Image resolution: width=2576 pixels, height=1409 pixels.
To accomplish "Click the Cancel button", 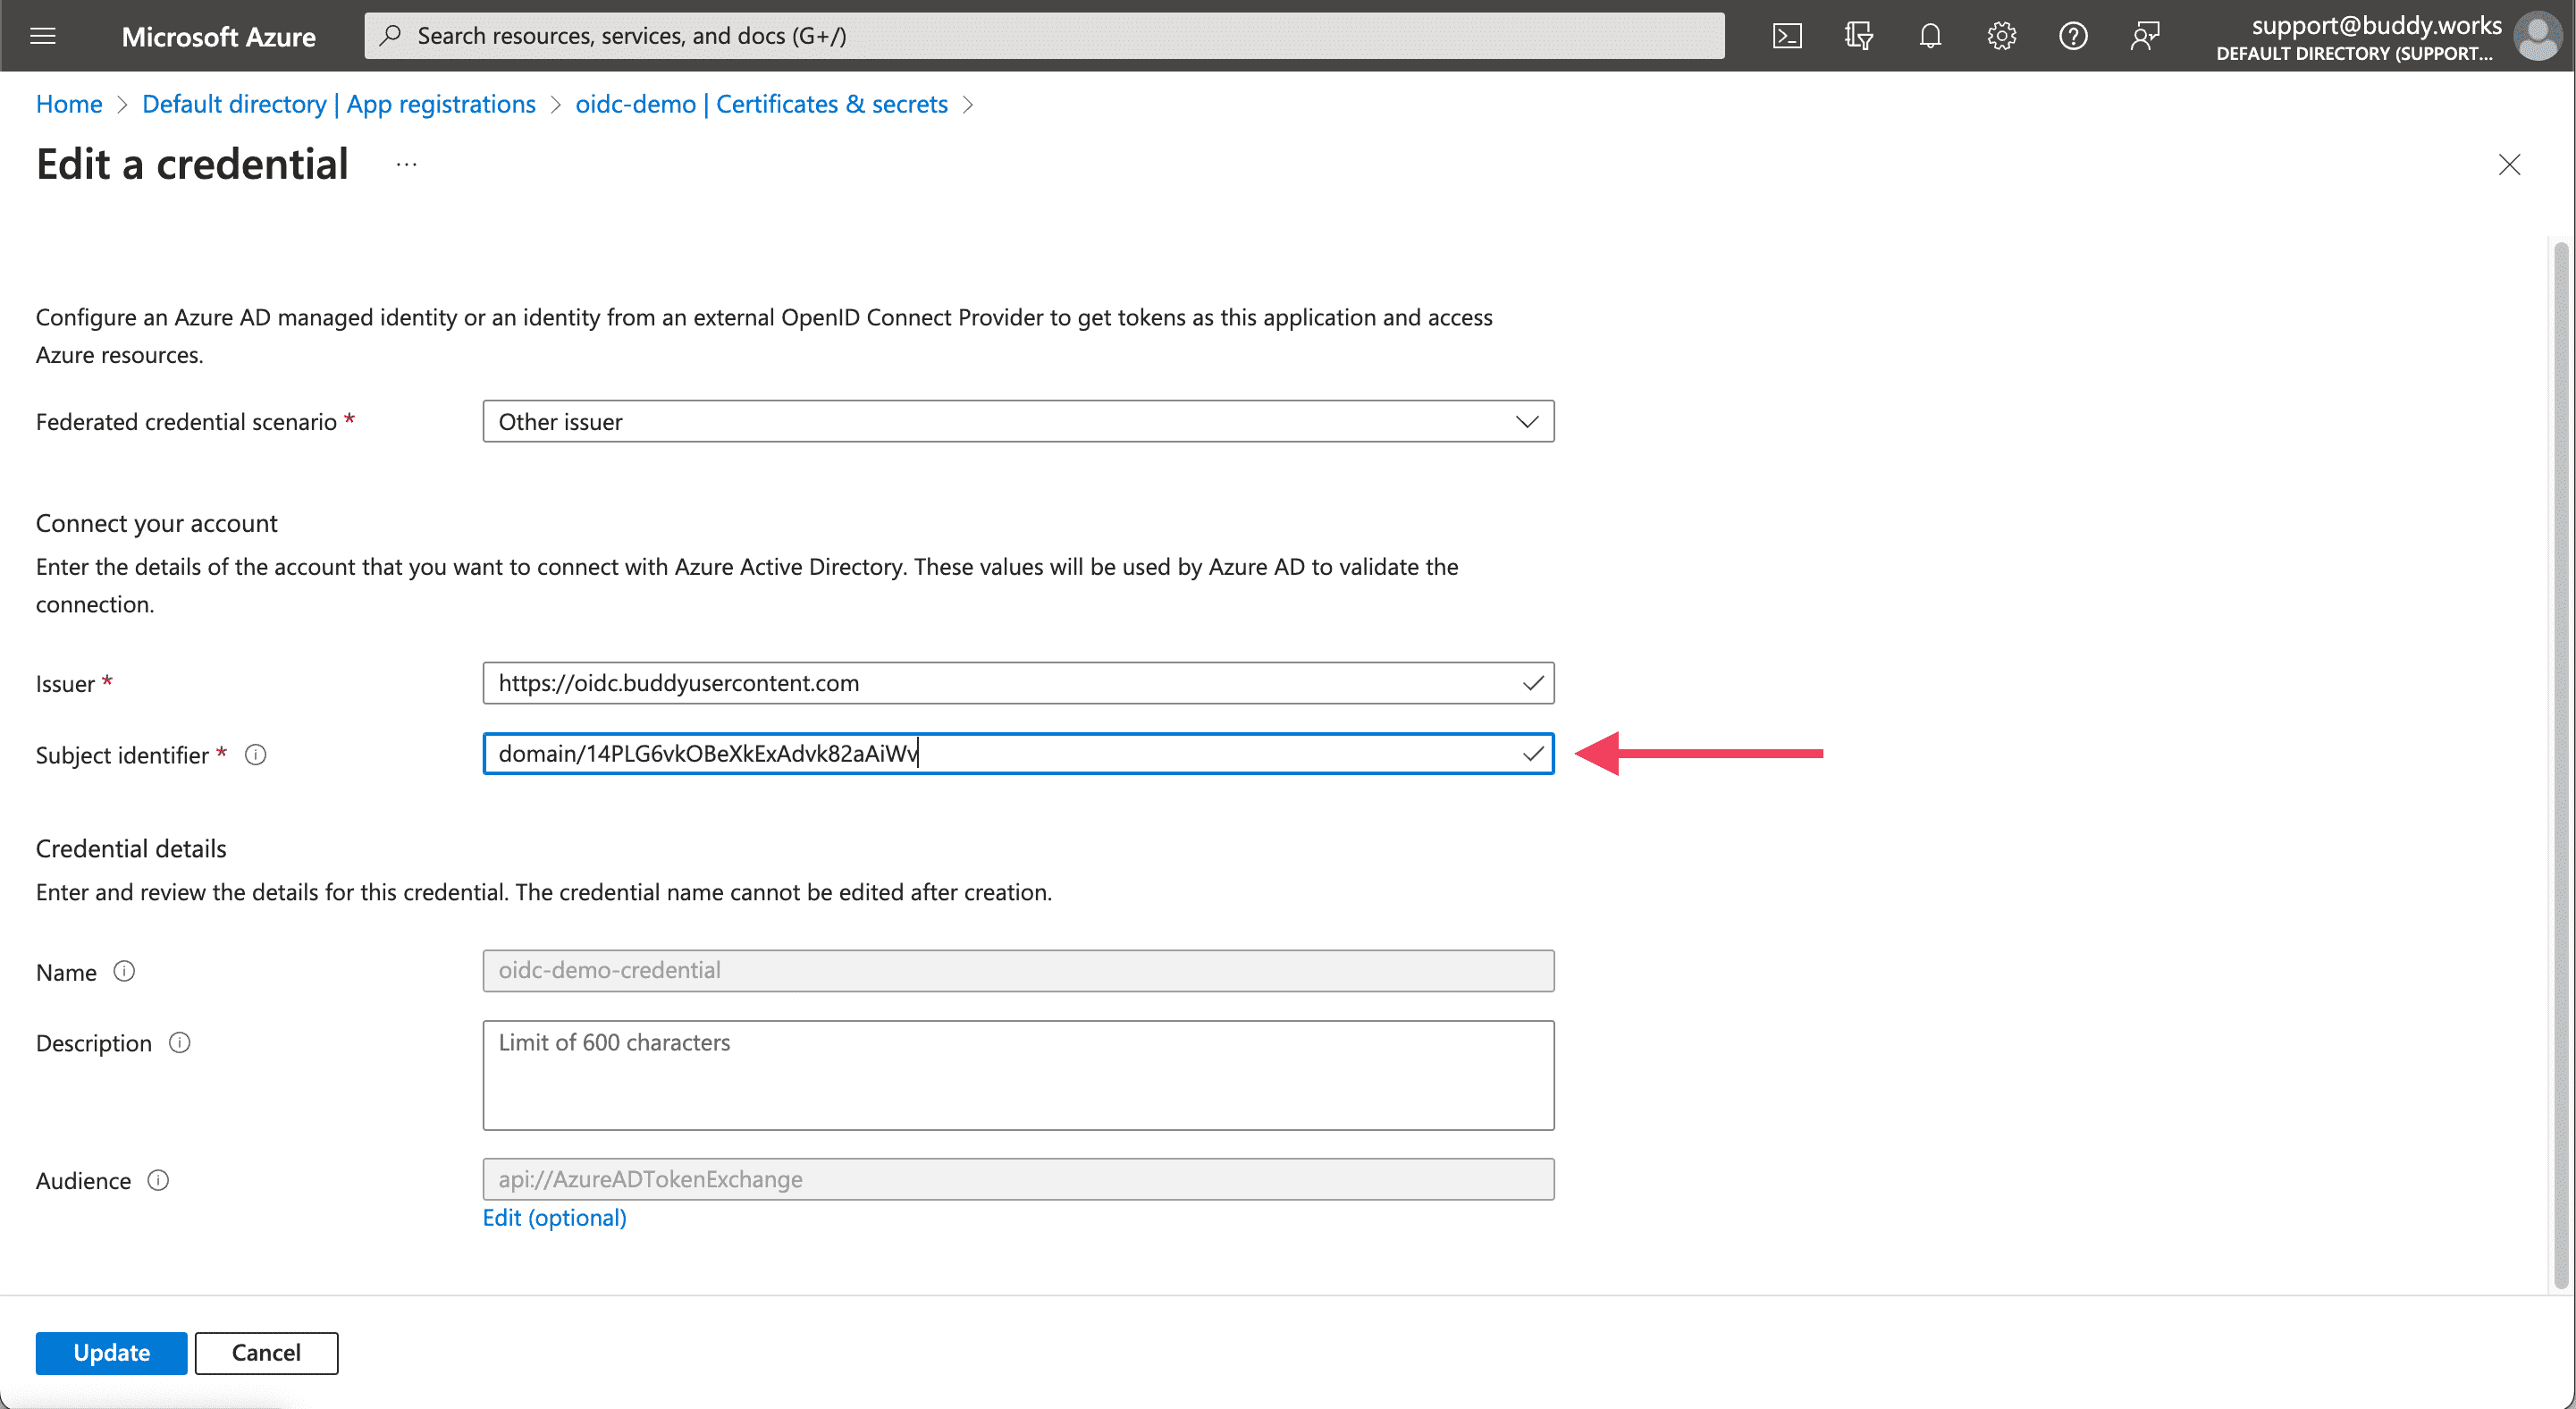I will click(265, 1352).
